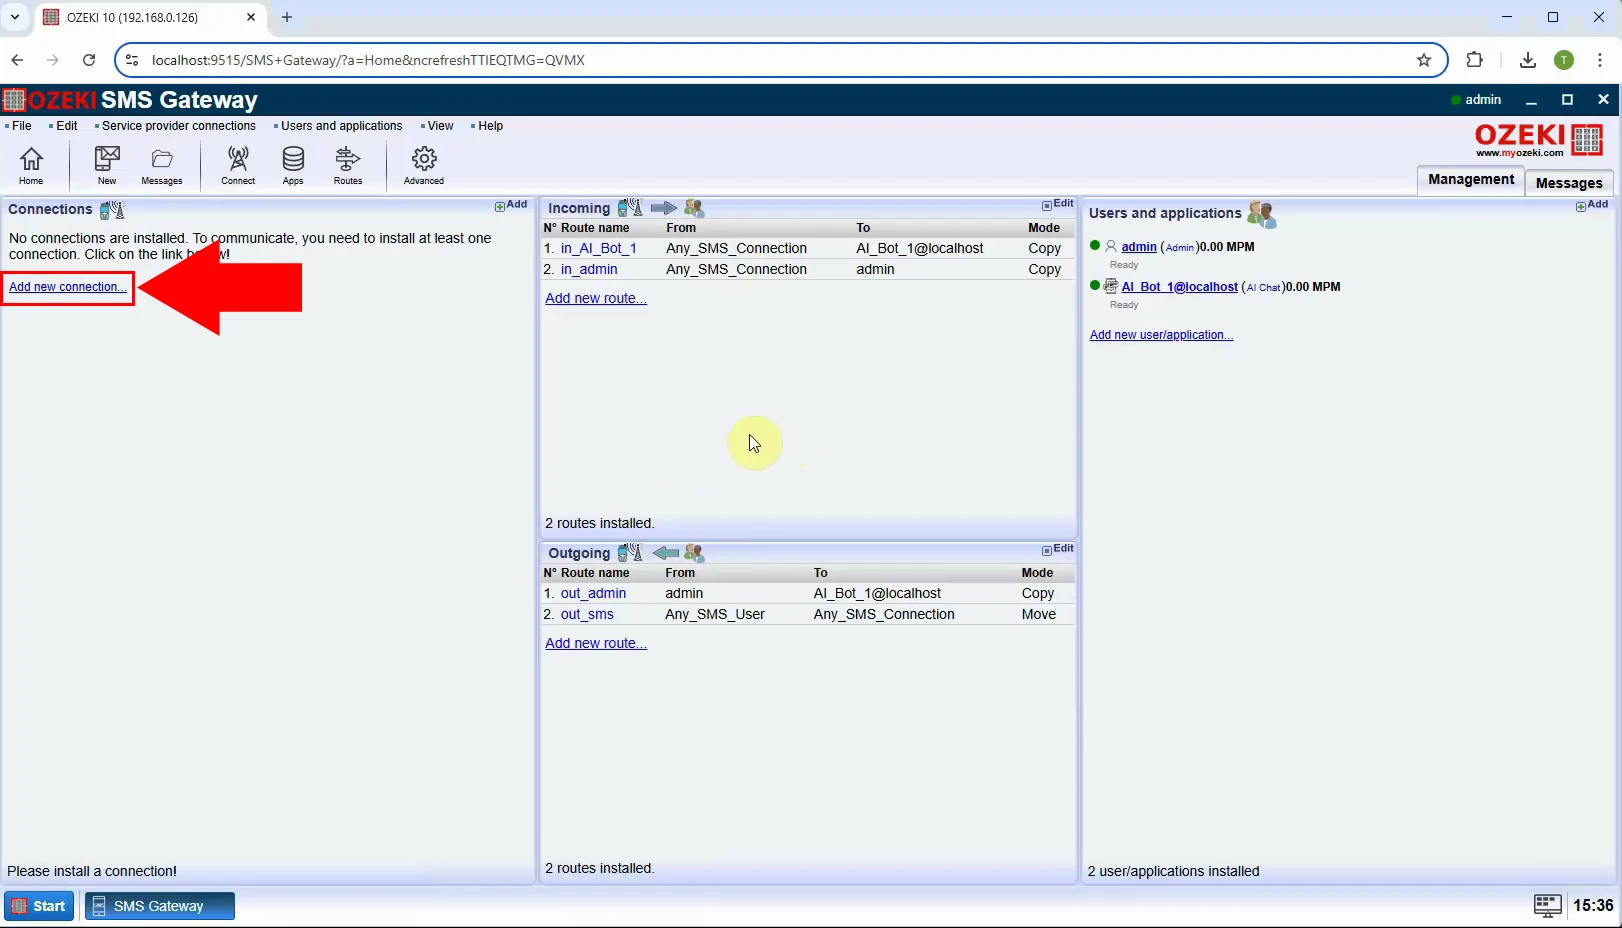This screenshot has height=928, width=1622.
Task: Click the Move mode cell of out_sms
Action: pos(1039,614)
